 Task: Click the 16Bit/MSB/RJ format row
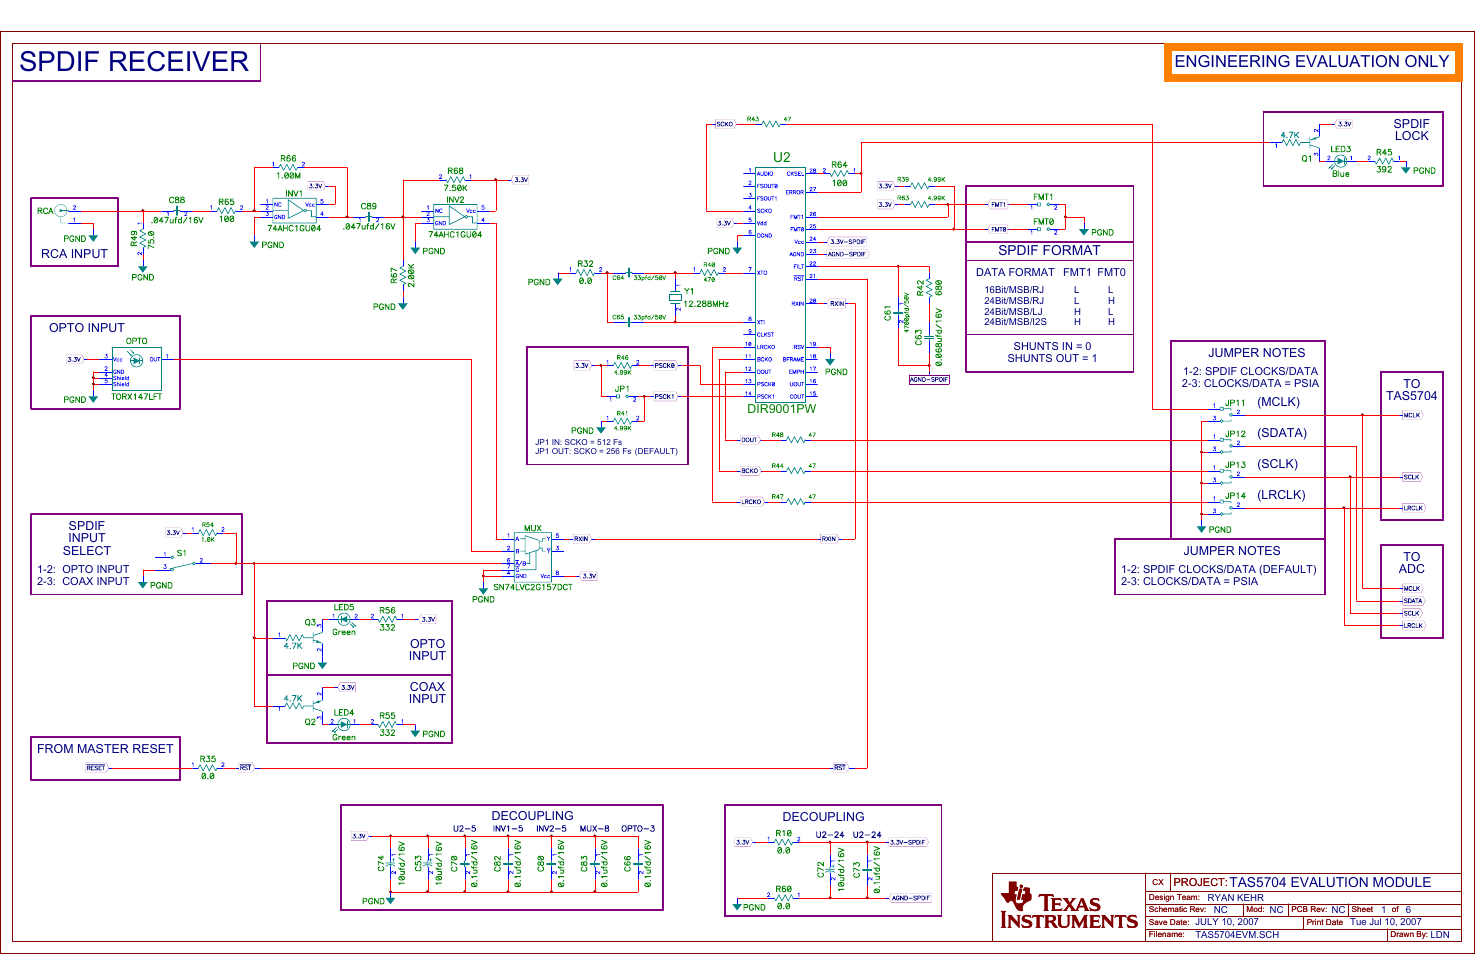click(x=1050, y=290)
